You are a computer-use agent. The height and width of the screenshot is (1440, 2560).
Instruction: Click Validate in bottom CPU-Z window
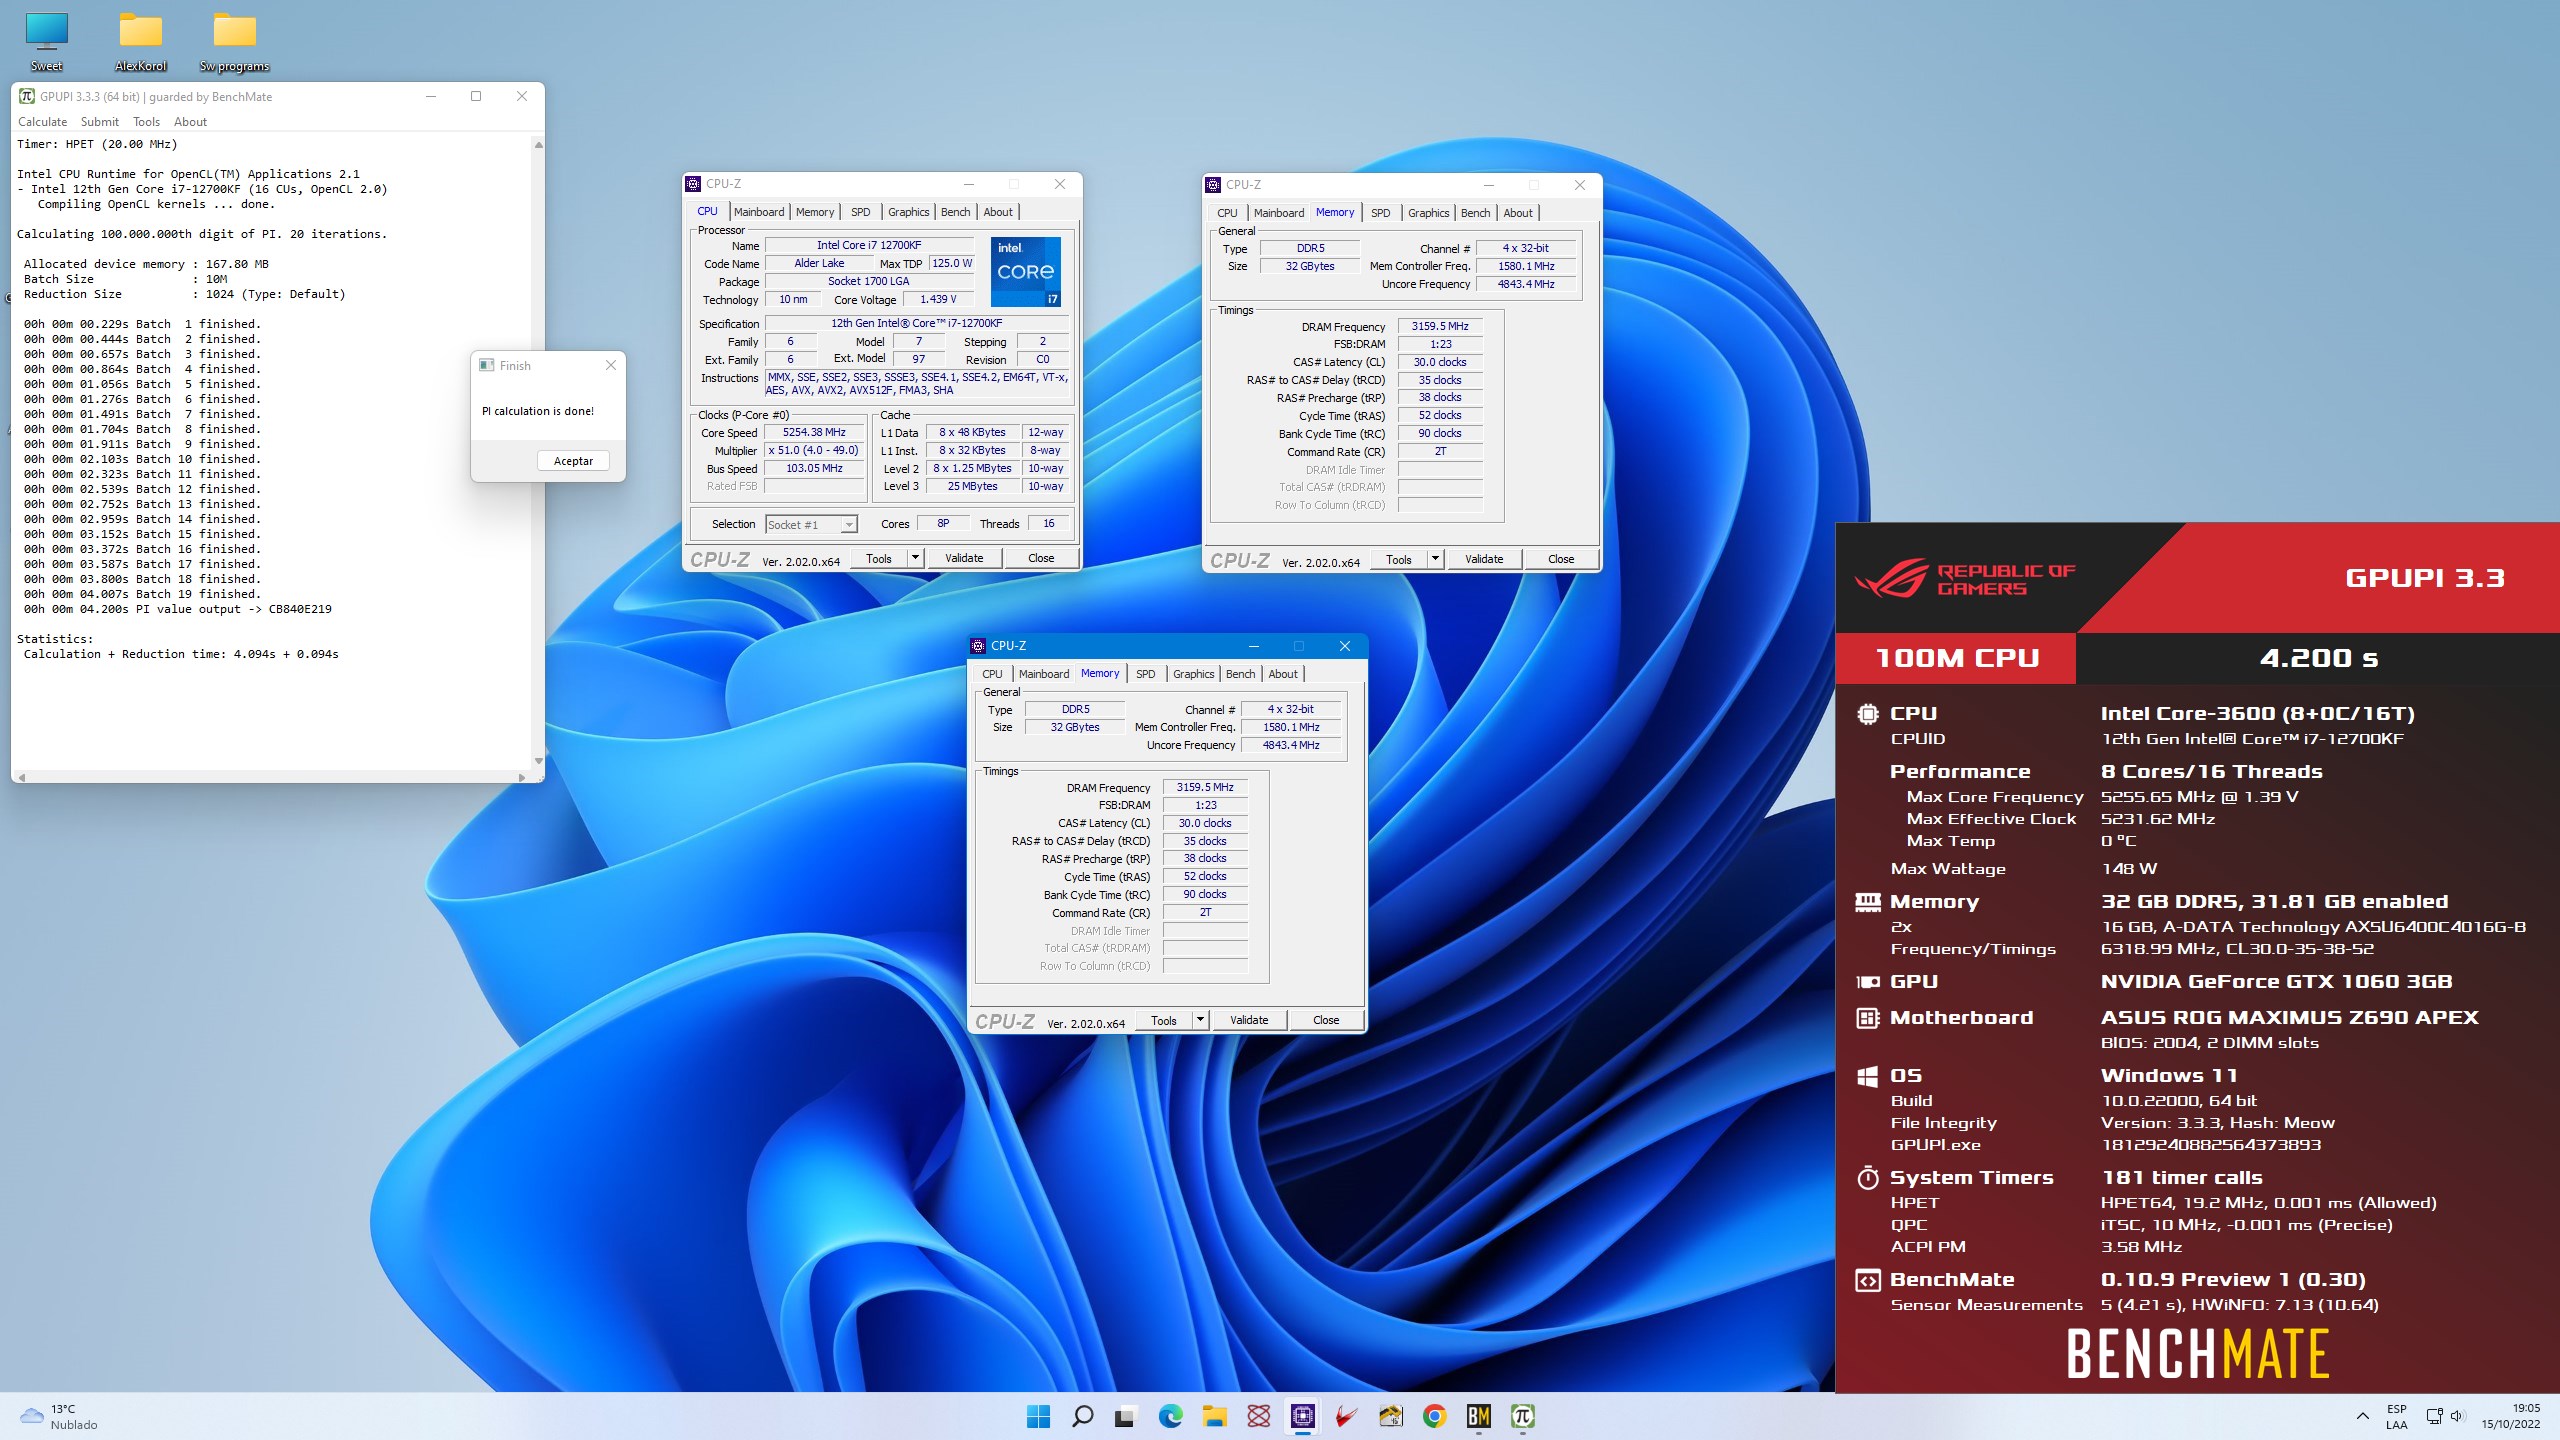click(1249, 1020)
